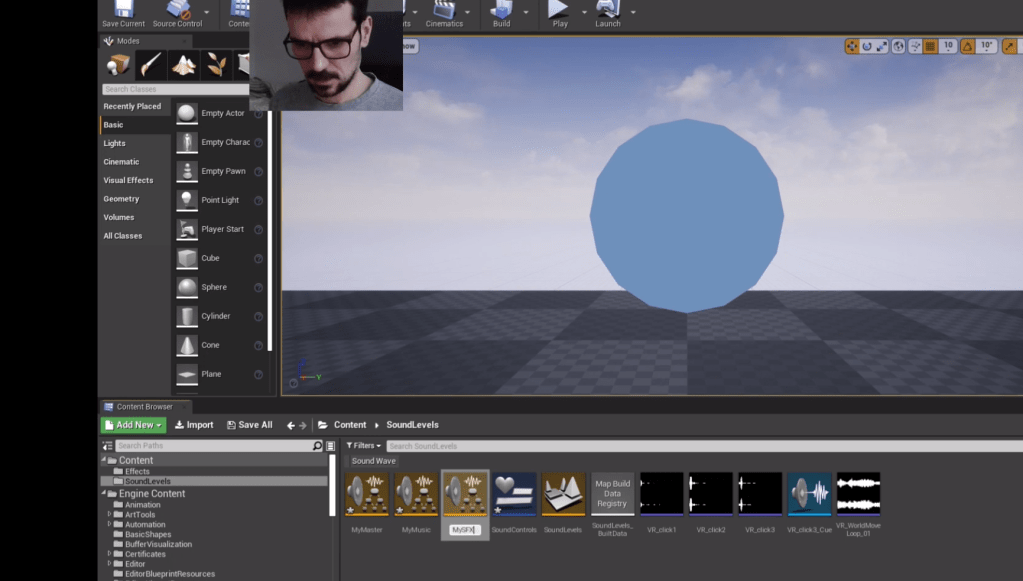Open the Add New dropdown
Screen dimensions: 1023x581
click(133, 425)
